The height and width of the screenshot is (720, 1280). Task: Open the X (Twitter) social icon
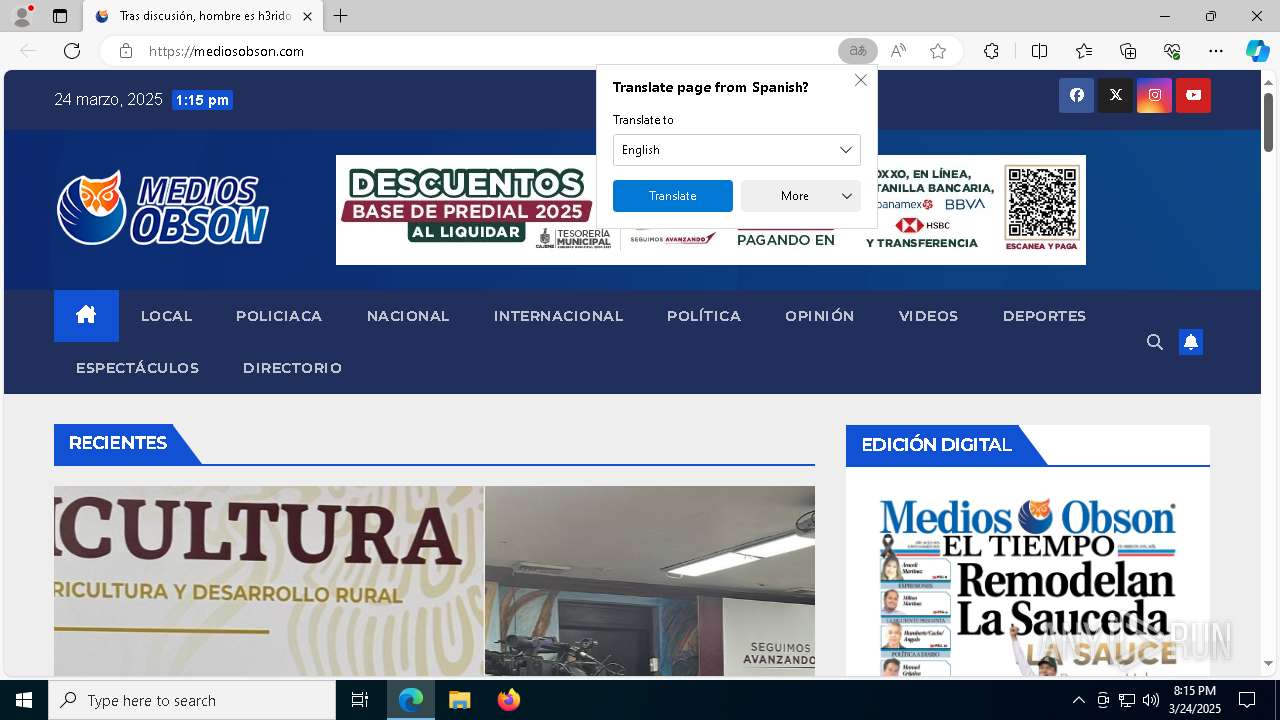point(1115,95)
